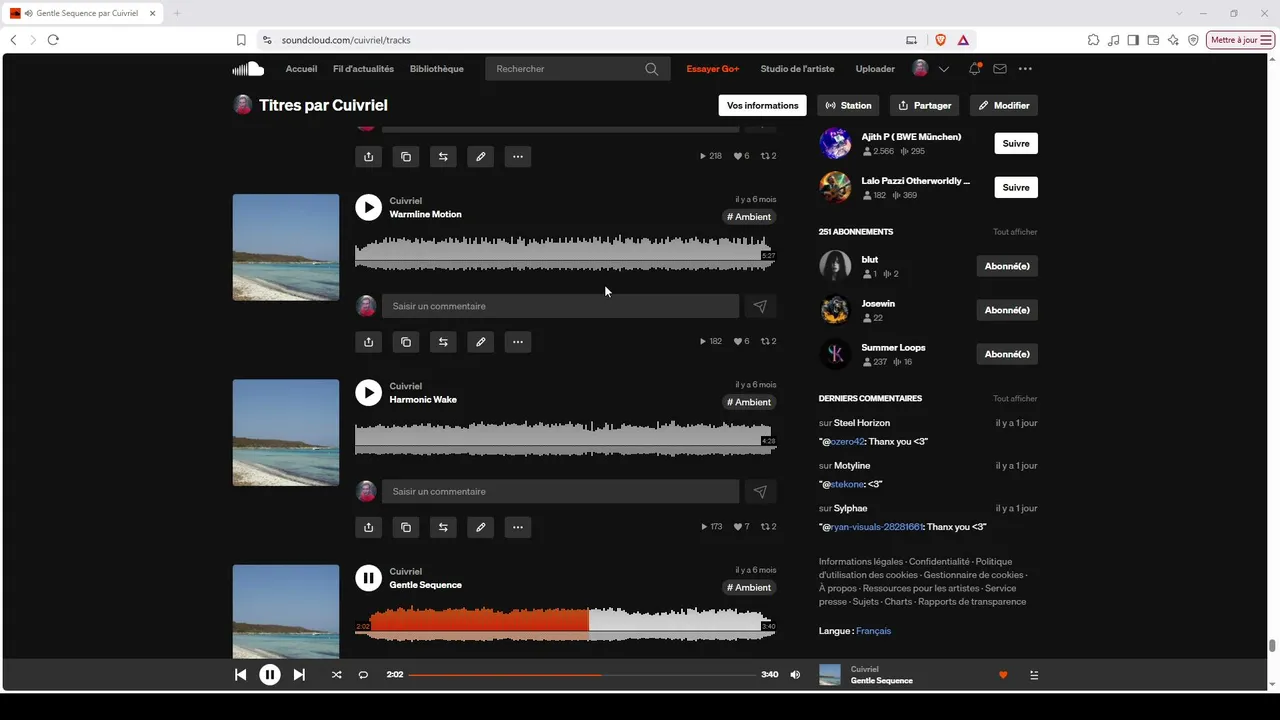Go to the Accueil tab

click(x=301, y=69)
